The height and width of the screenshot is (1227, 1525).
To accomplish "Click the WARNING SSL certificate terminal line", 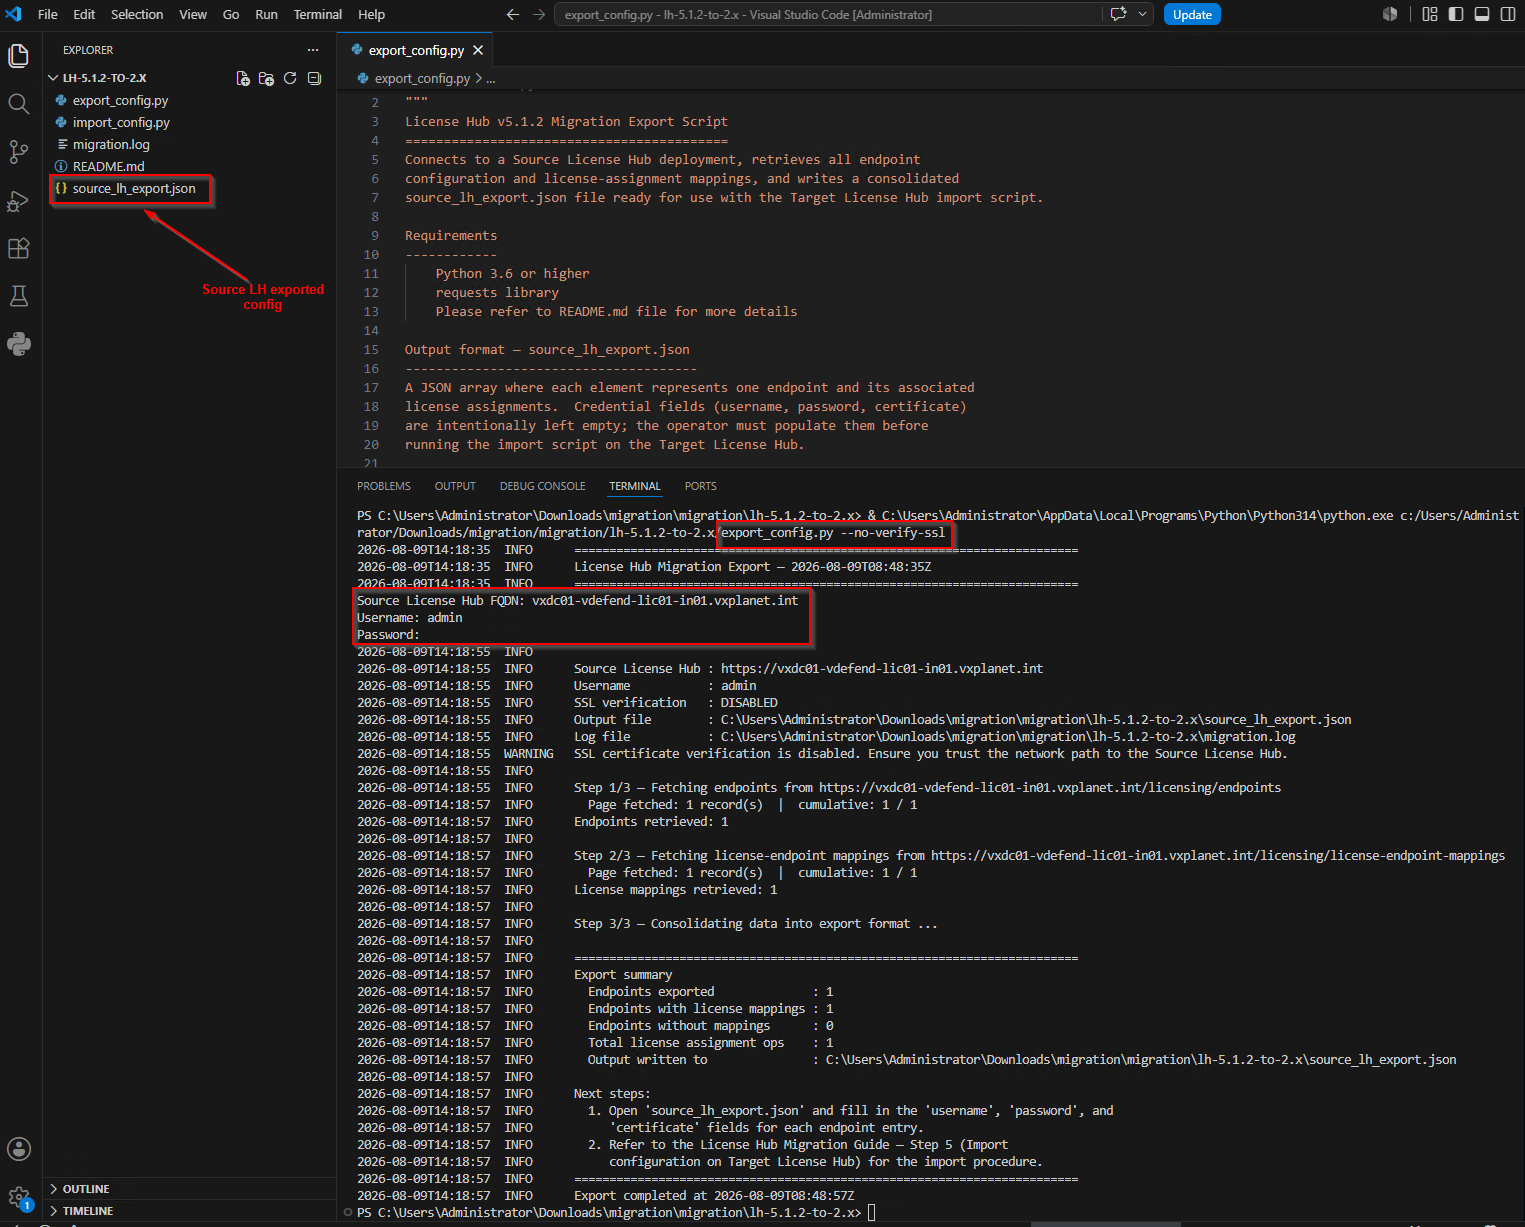I will 822,754.
